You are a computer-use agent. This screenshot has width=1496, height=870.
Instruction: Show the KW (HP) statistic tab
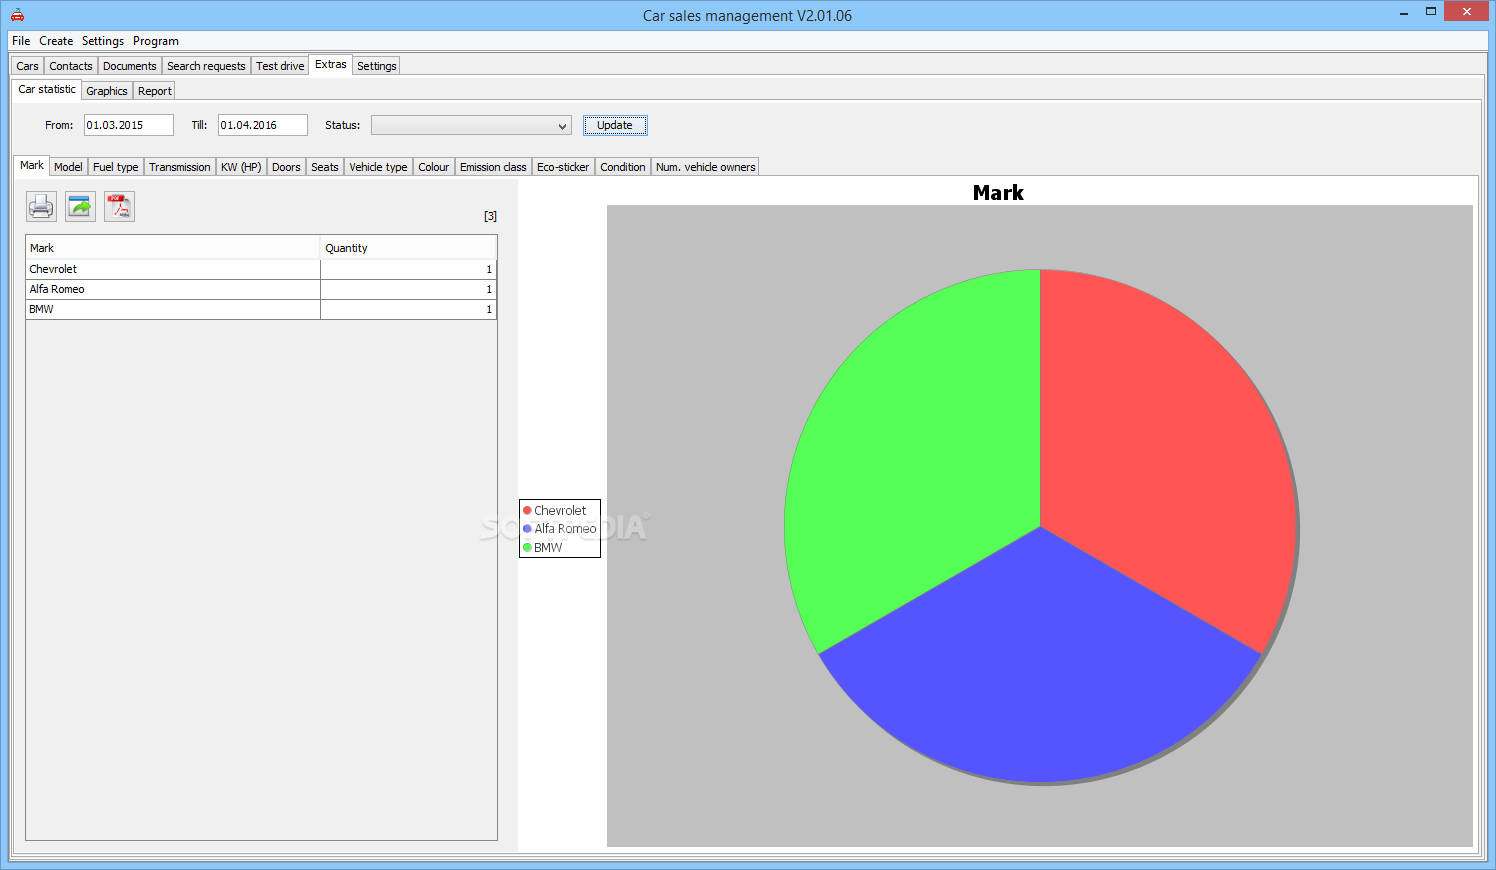tap(241, 167)
